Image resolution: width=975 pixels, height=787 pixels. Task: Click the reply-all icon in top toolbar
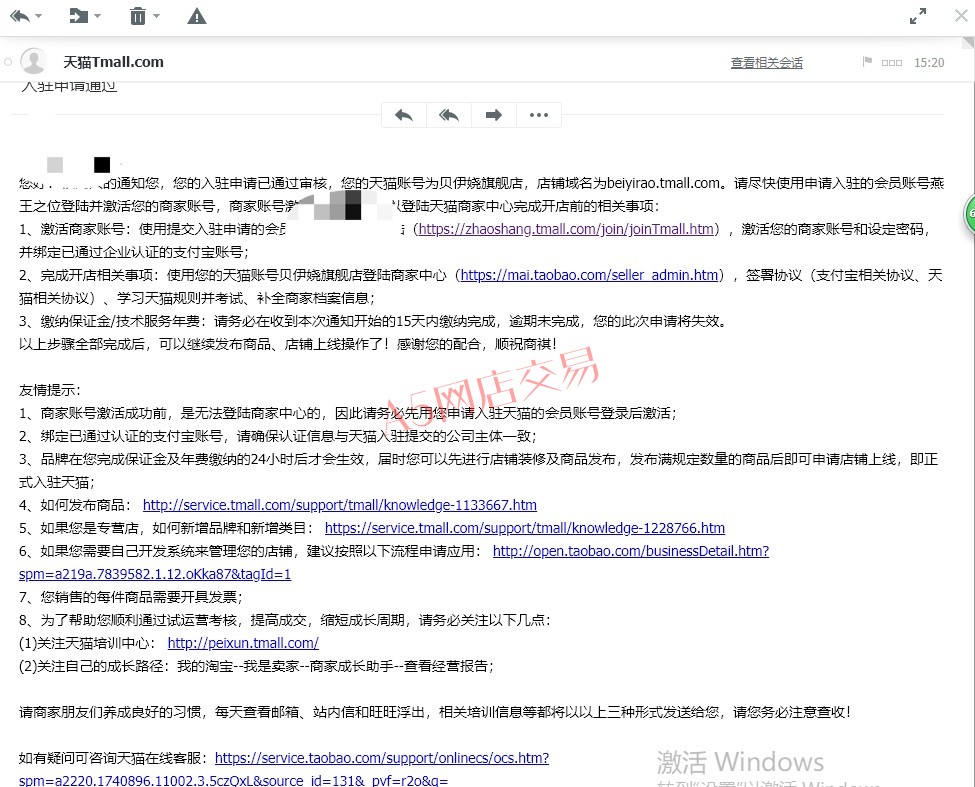pyautogui.click(x=20, y=16)
